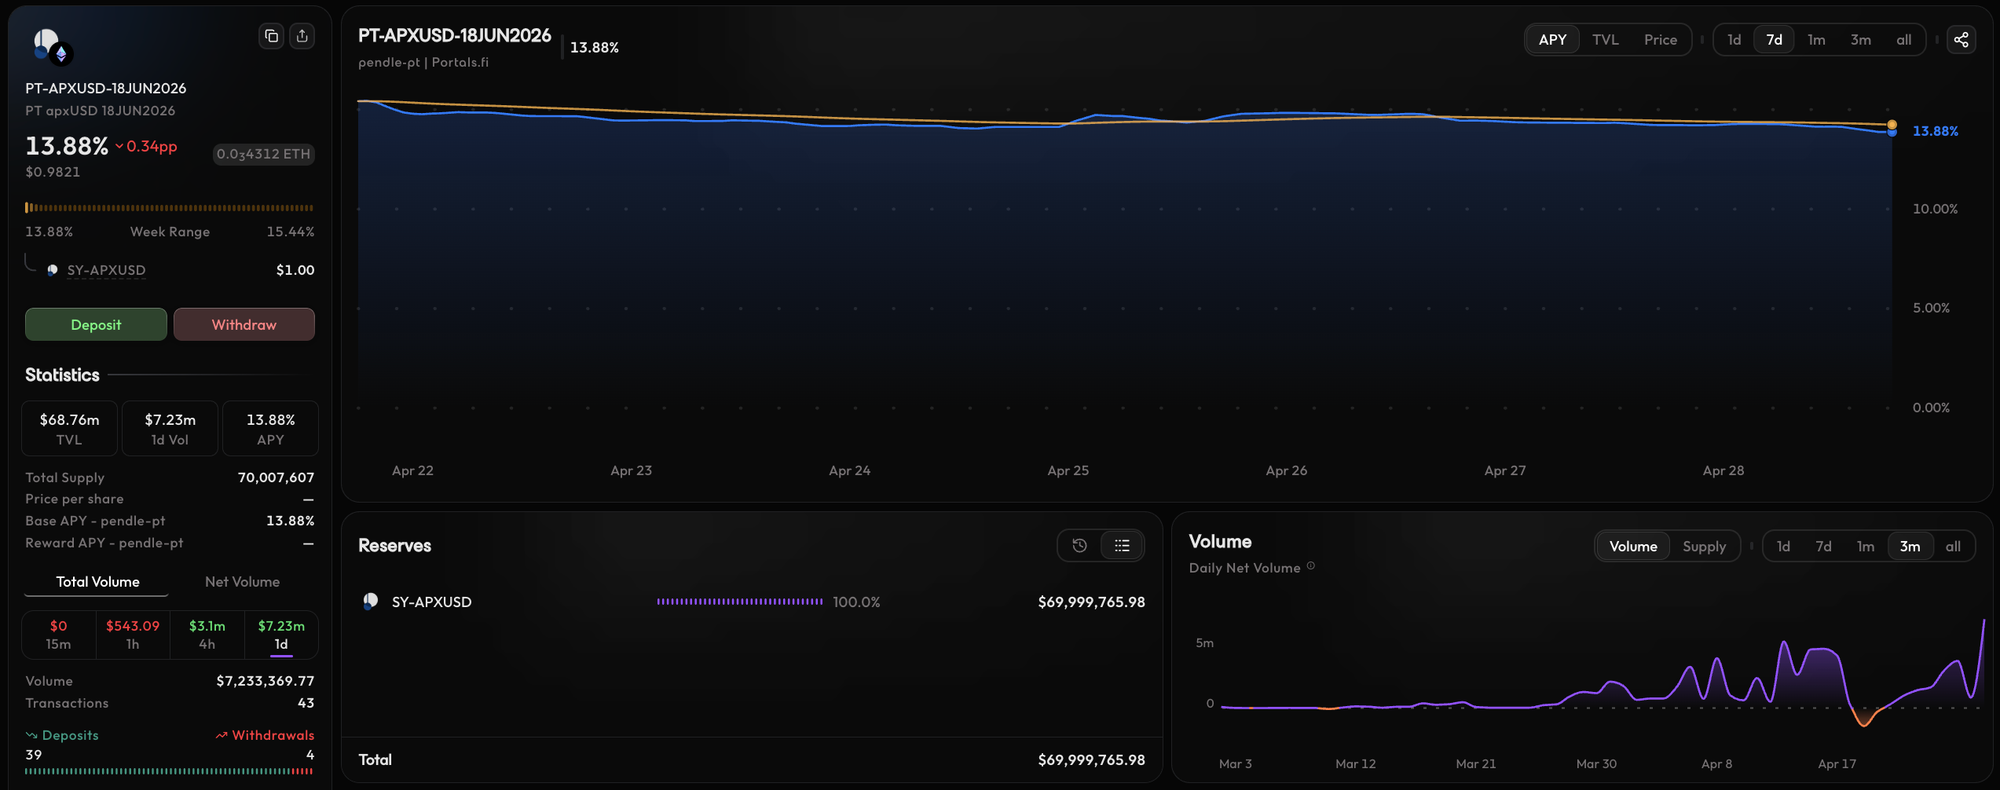This screenshot has width=2000, height=790.
Task: Set Volume chart range to 1m
Action: (1865, 546)
